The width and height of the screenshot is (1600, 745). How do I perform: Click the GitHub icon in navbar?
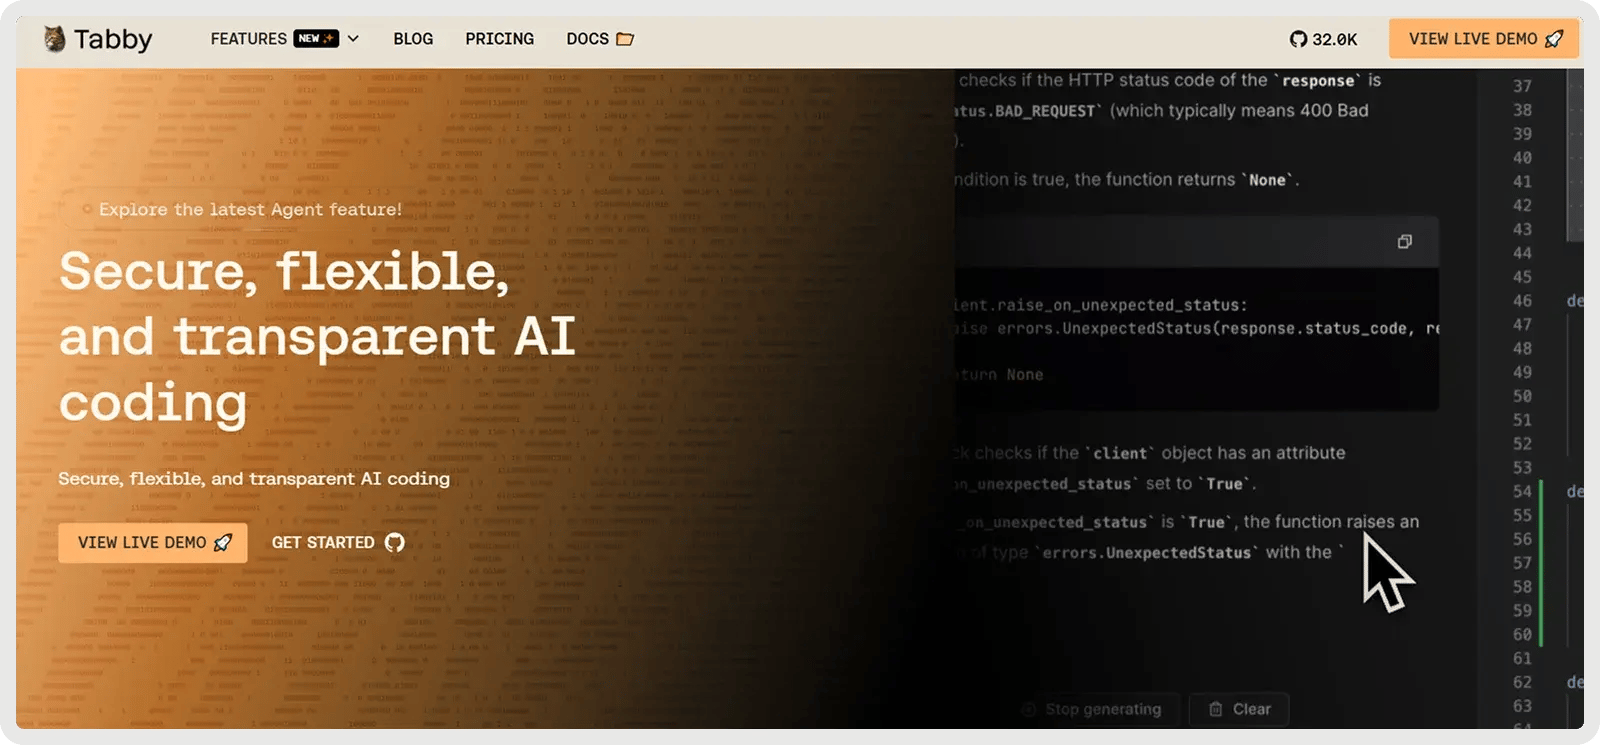coord(1298,39)
